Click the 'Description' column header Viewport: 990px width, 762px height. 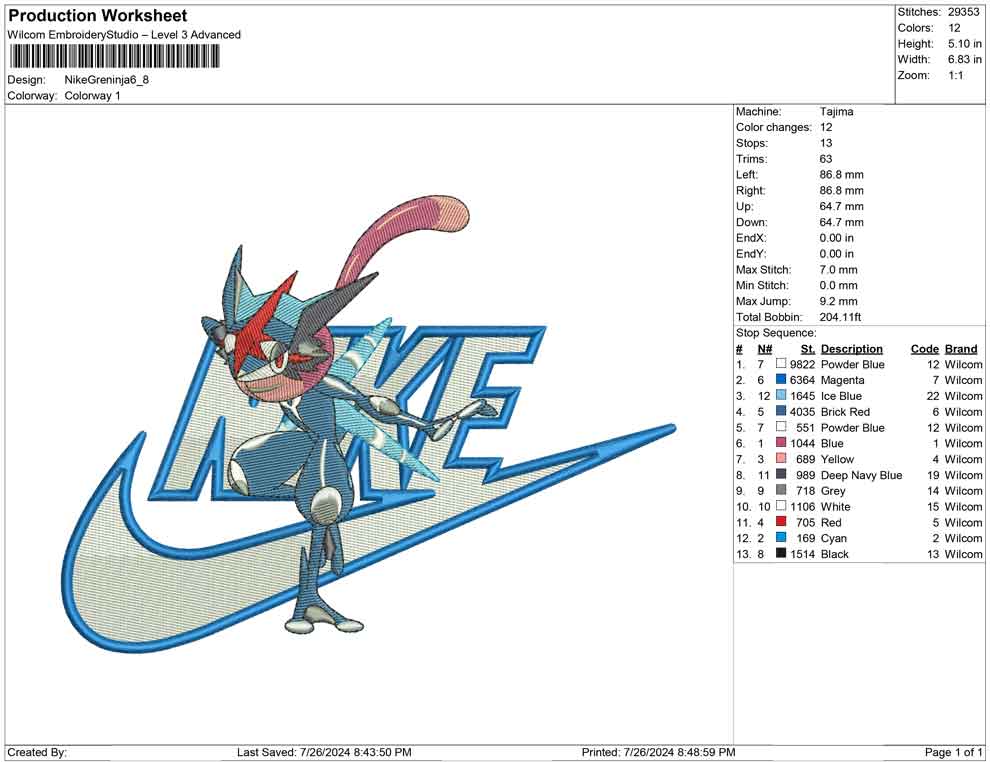(x=852, y=349)
